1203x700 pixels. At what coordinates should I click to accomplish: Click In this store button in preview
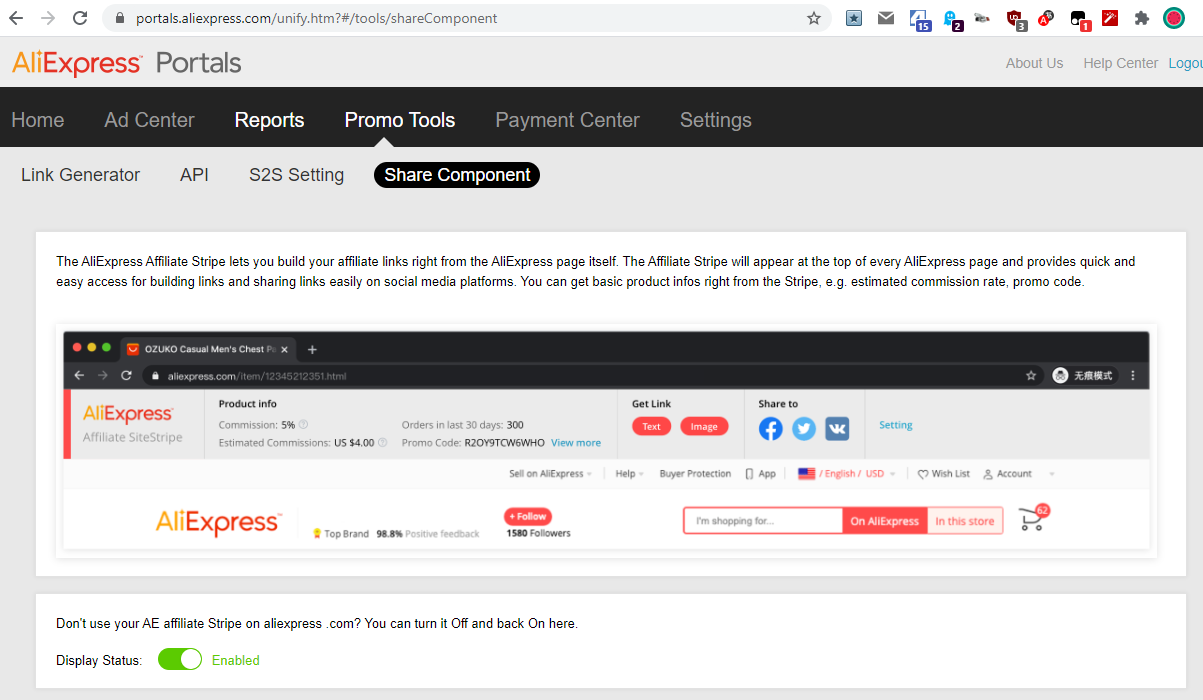965,521
